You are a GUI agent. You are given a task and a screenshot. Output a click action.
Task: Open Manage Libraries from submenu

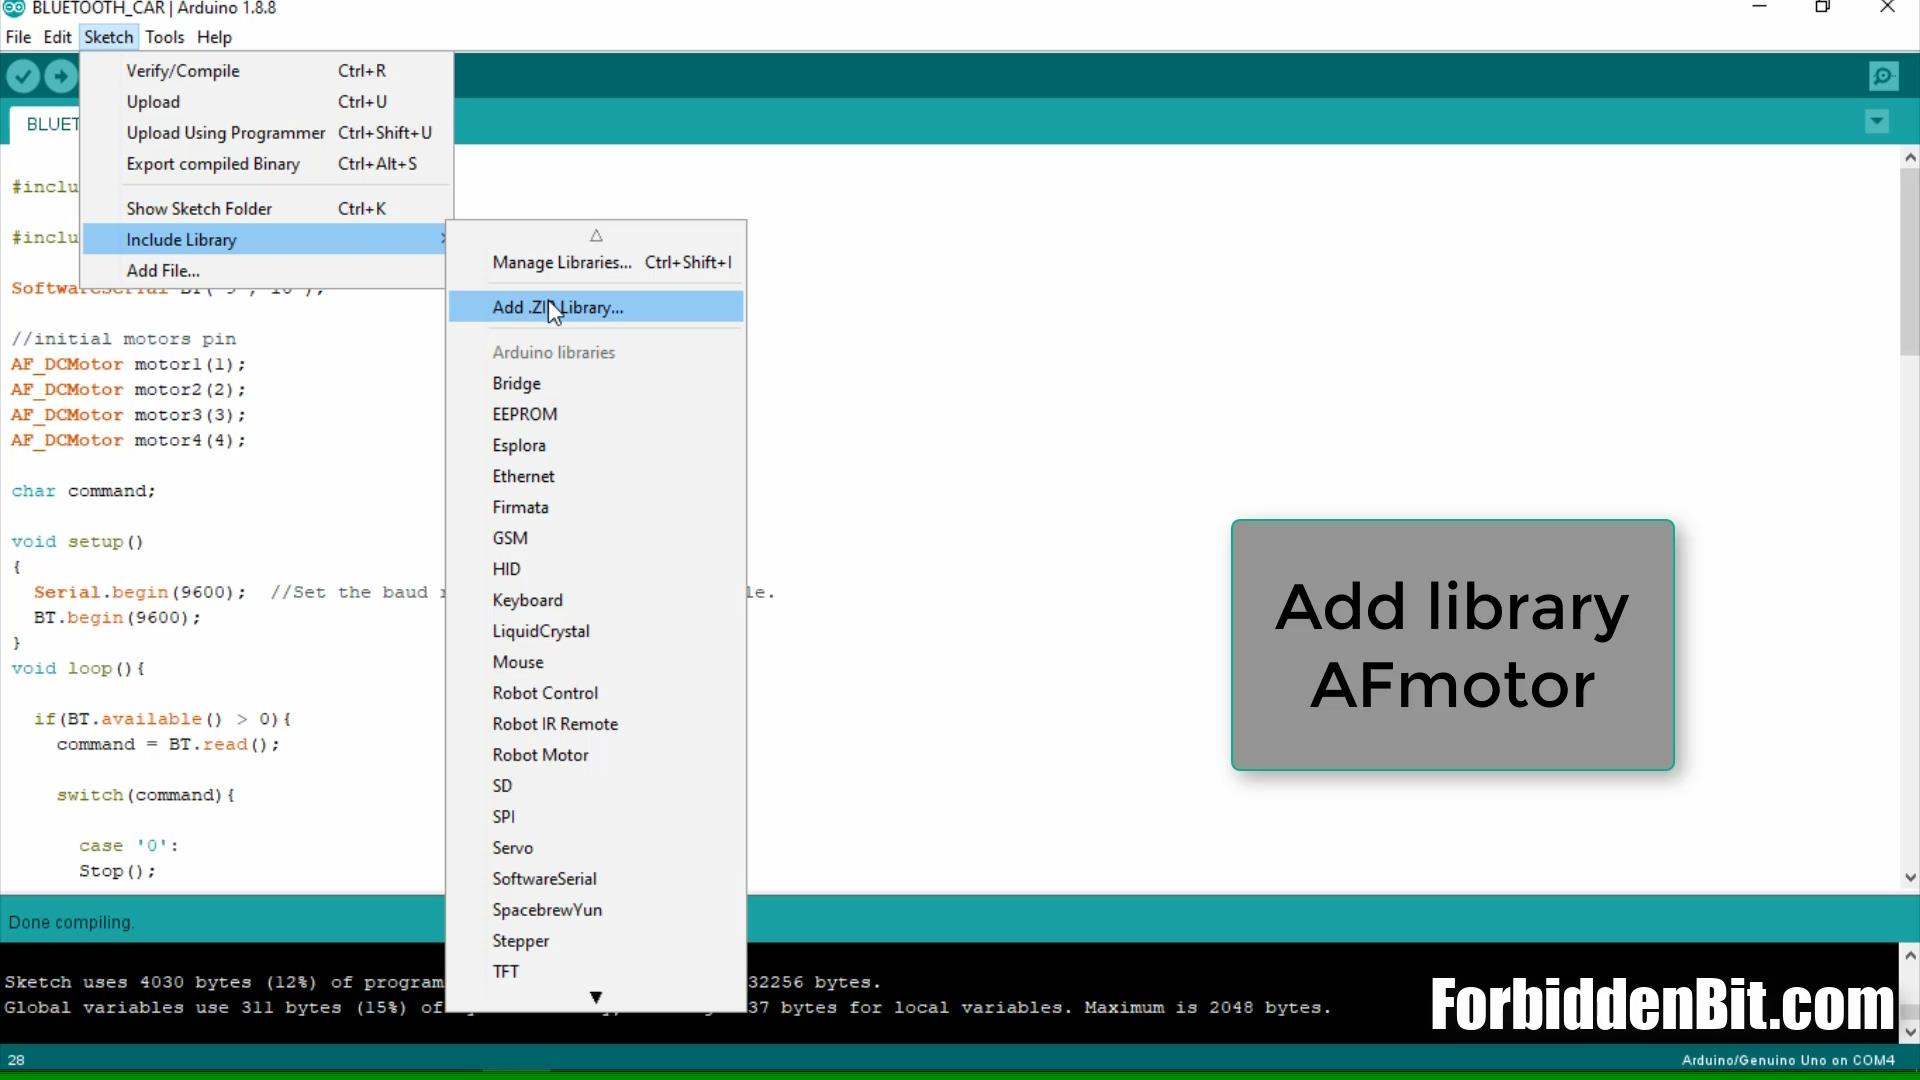[561, 262]
